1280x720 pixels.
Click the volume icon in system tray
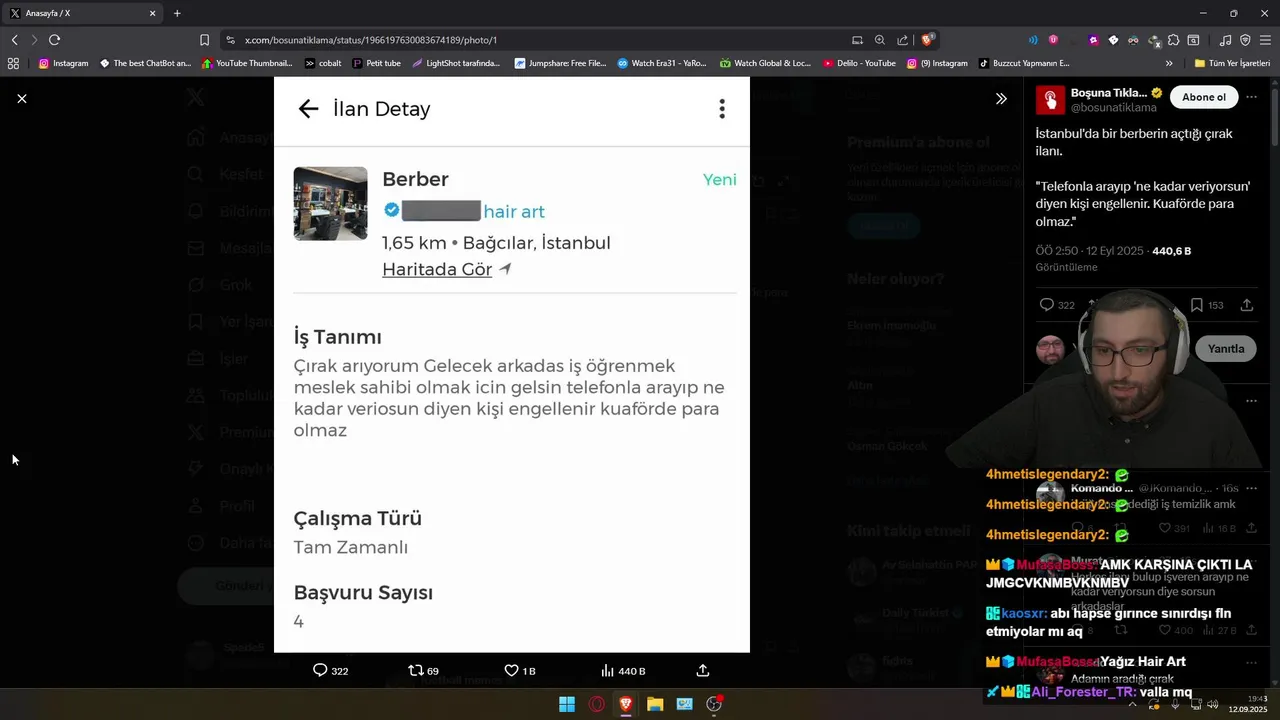[1211, 704]
